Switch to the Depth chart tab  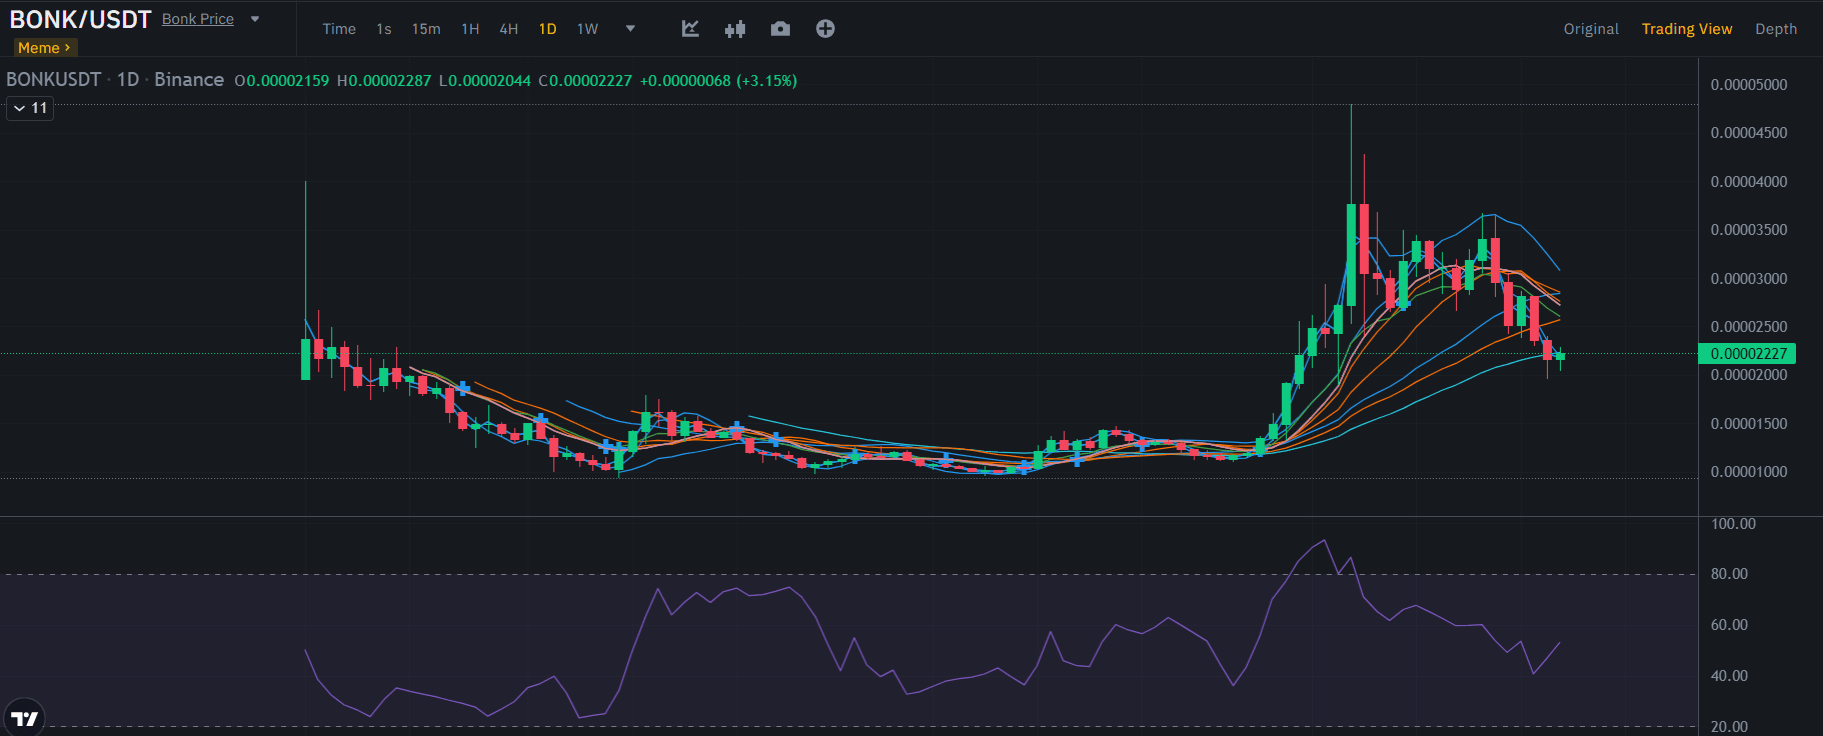click(1776, 29)
